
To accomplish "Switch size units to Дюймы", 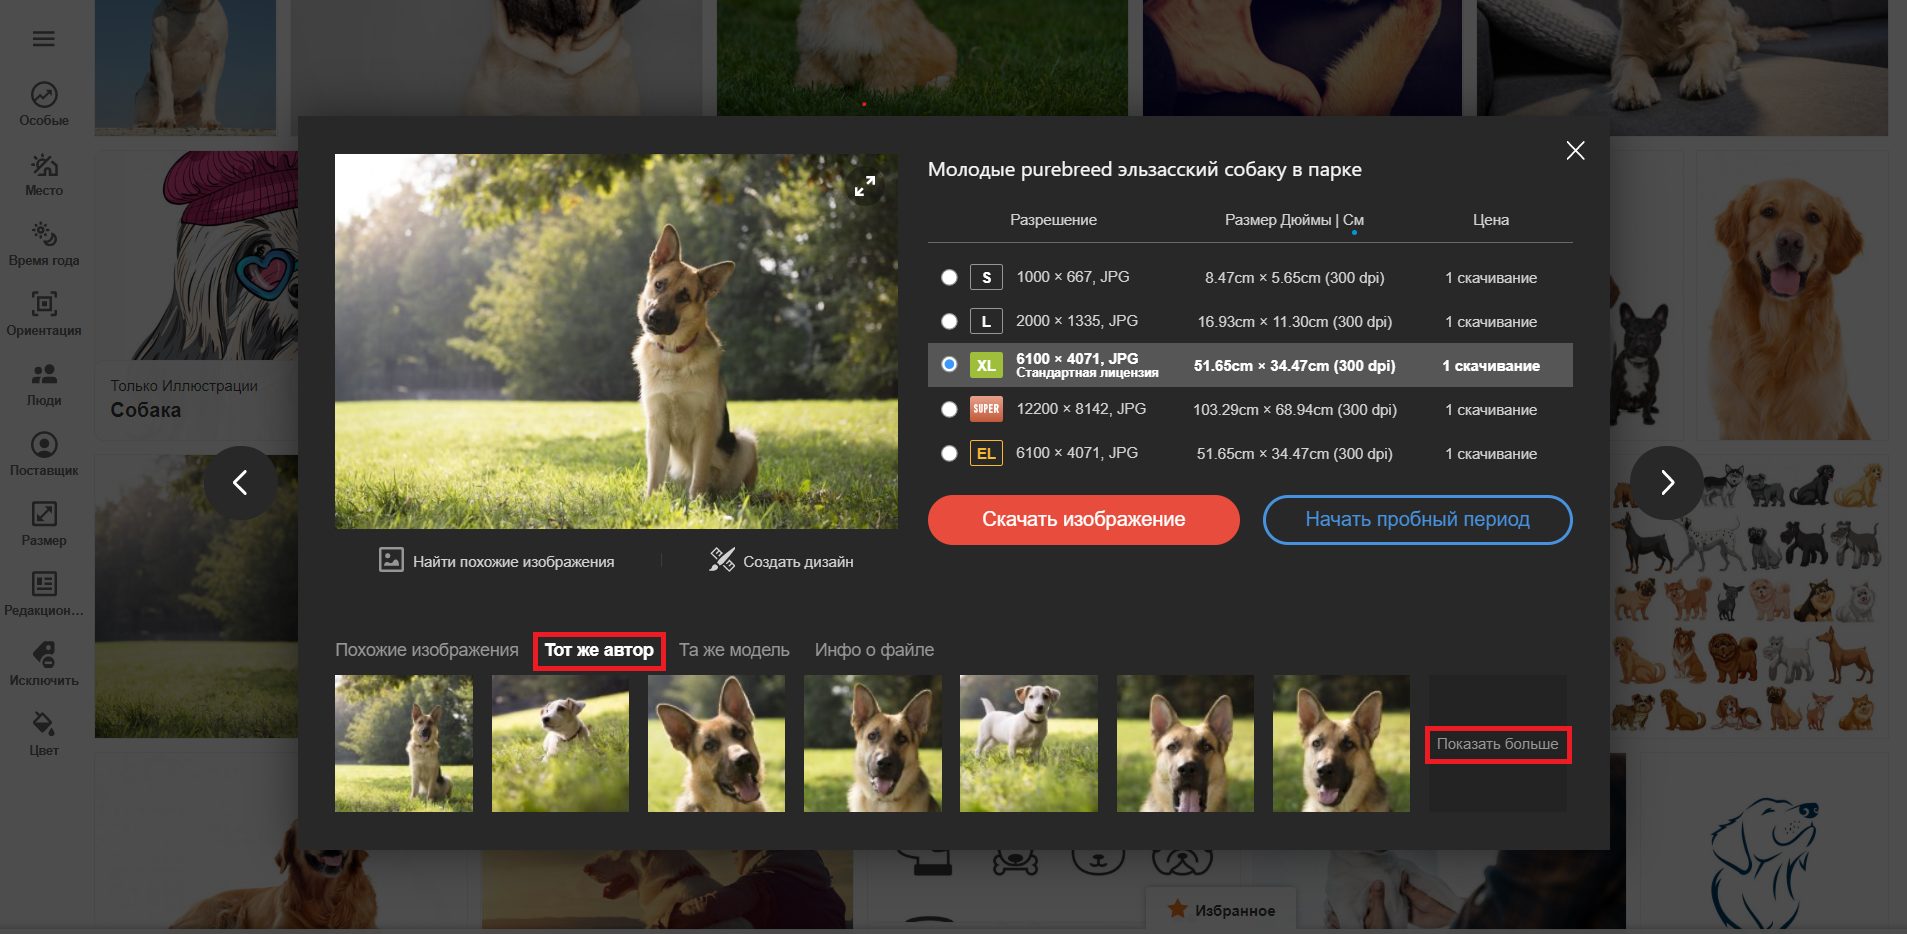I will (1305, 220).
